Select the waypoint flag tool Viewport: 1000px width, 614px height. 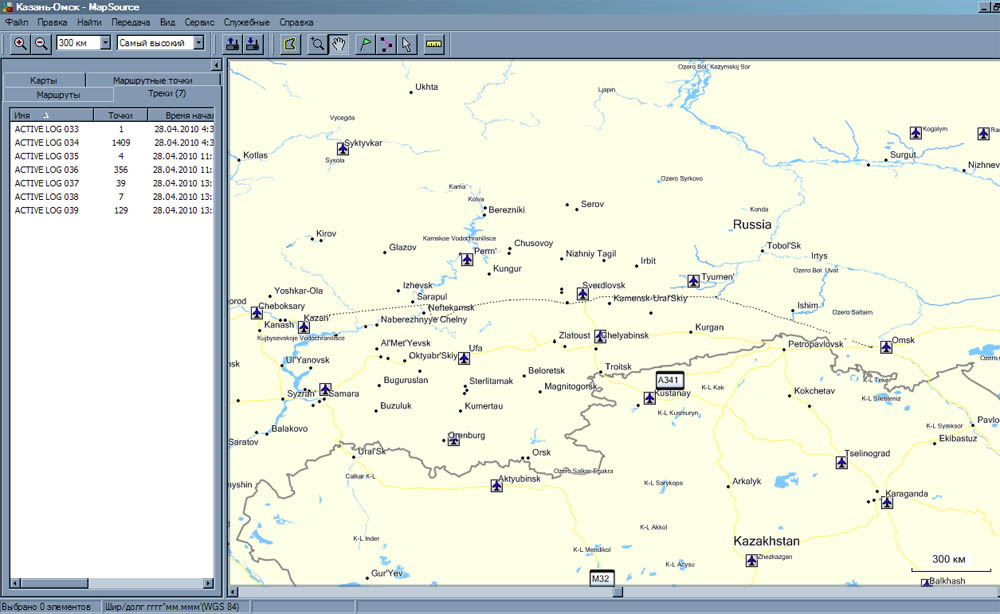(366, 43)
